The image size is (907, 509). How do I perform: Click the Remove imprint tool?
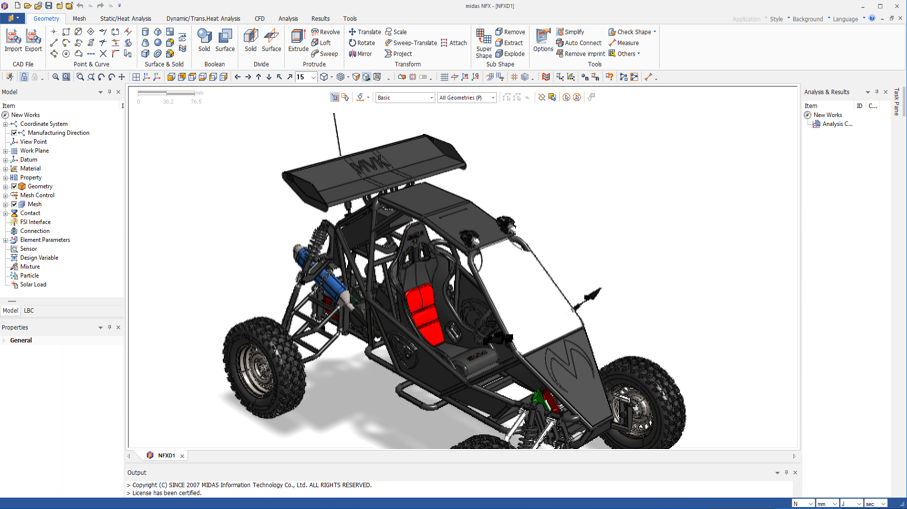tap(581, 54)
